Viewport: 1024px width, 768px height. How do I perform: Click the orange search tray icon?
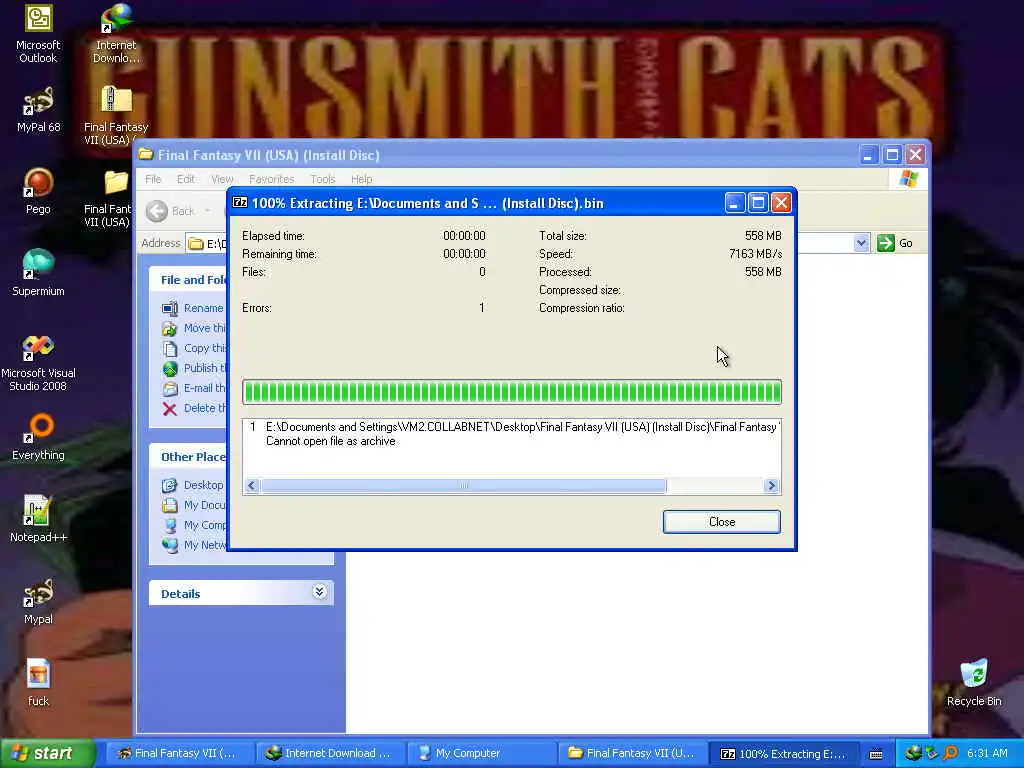[x=950, y=753]
